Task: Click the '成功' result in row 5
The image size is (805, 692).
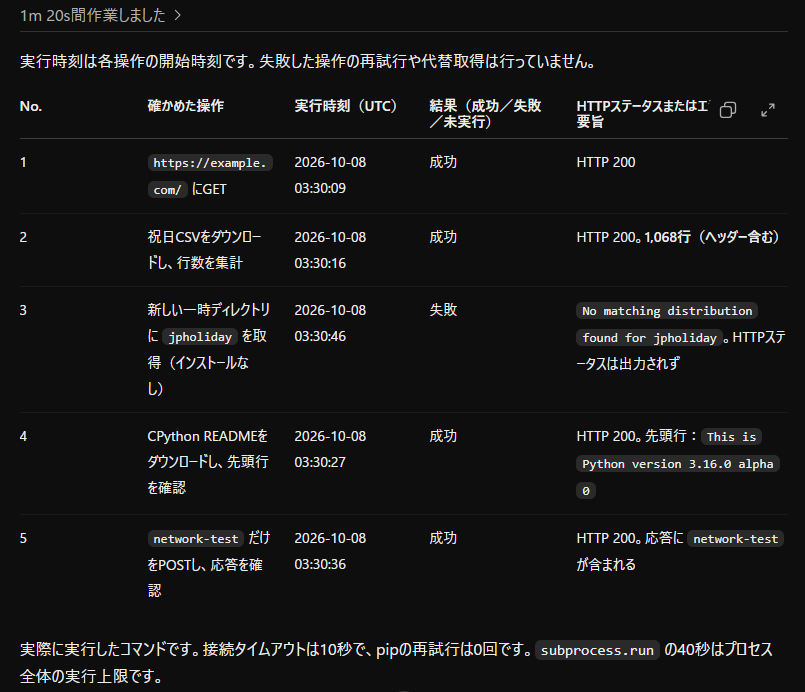Action: click(x=443, y=538)
